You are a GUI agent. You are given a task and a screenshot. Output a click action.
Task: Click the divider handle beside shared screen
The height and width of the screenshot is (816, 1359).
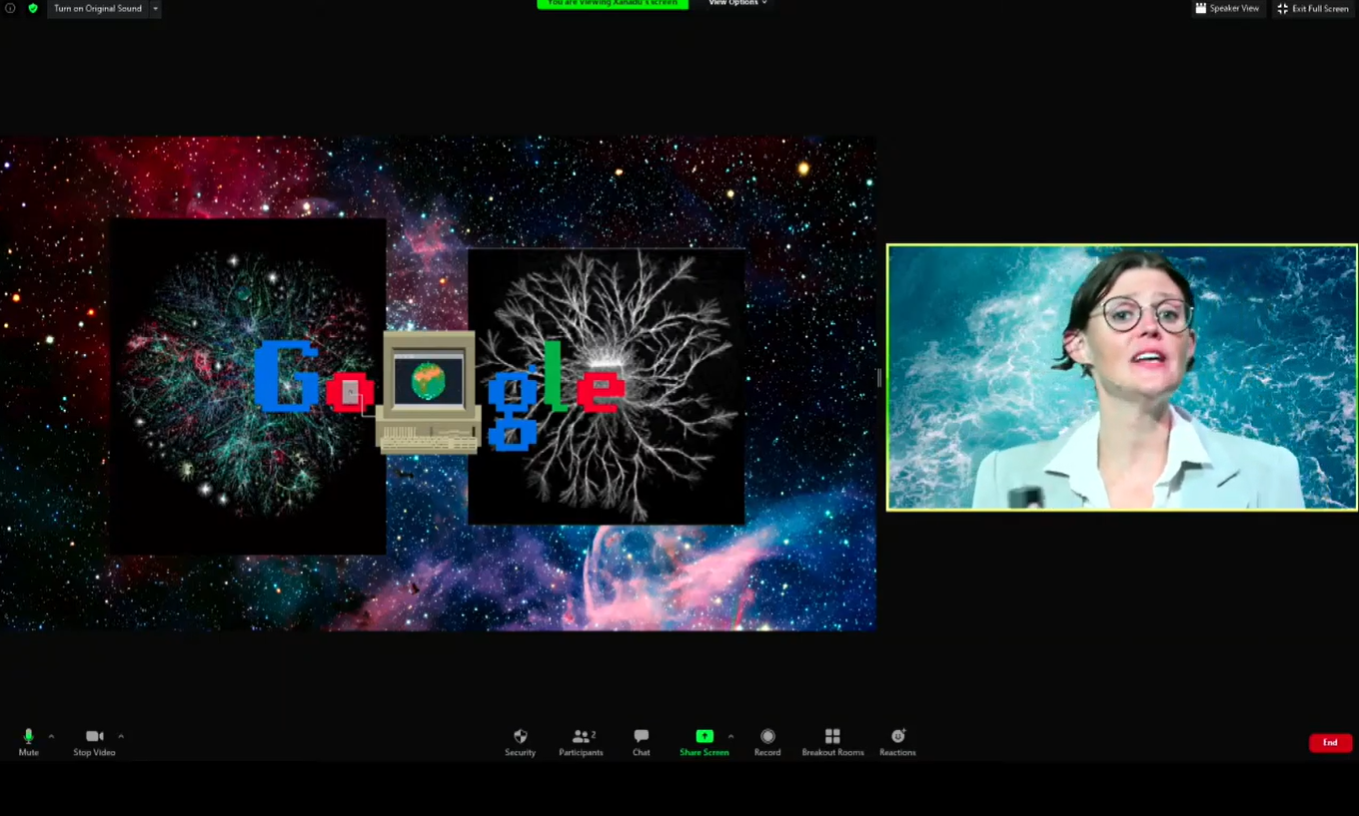[880, 377]
